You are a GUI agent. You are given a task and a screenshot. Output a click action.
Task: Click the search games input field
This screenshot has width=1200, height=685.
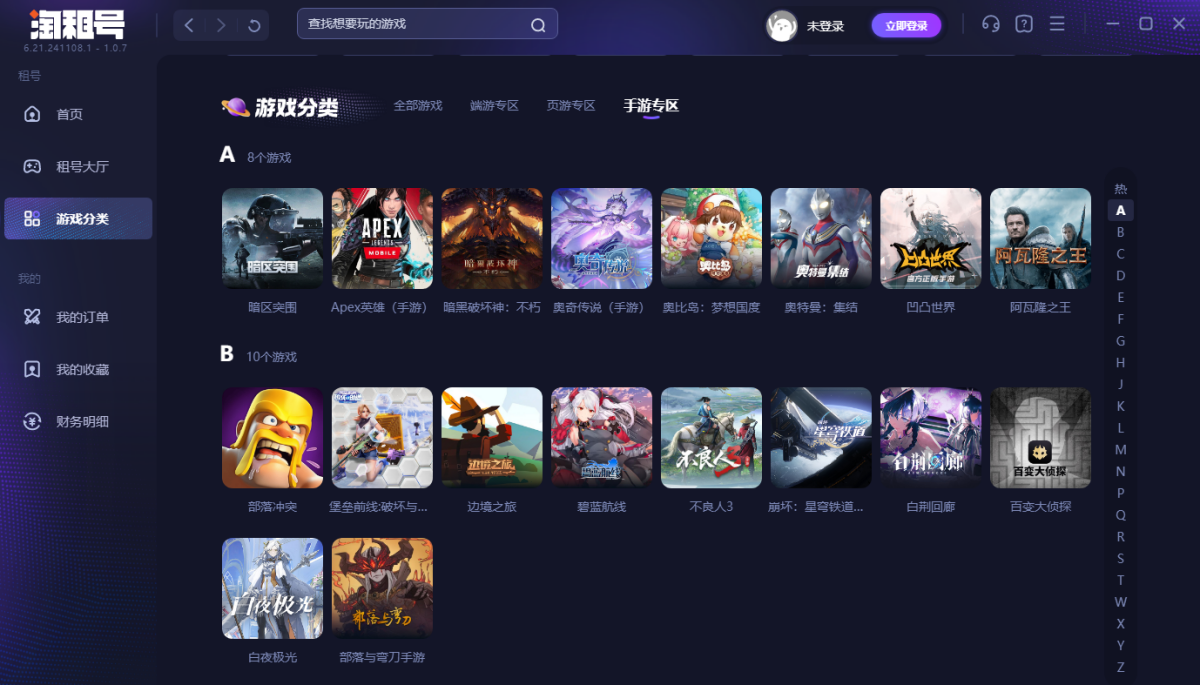[x=415, y=24]
